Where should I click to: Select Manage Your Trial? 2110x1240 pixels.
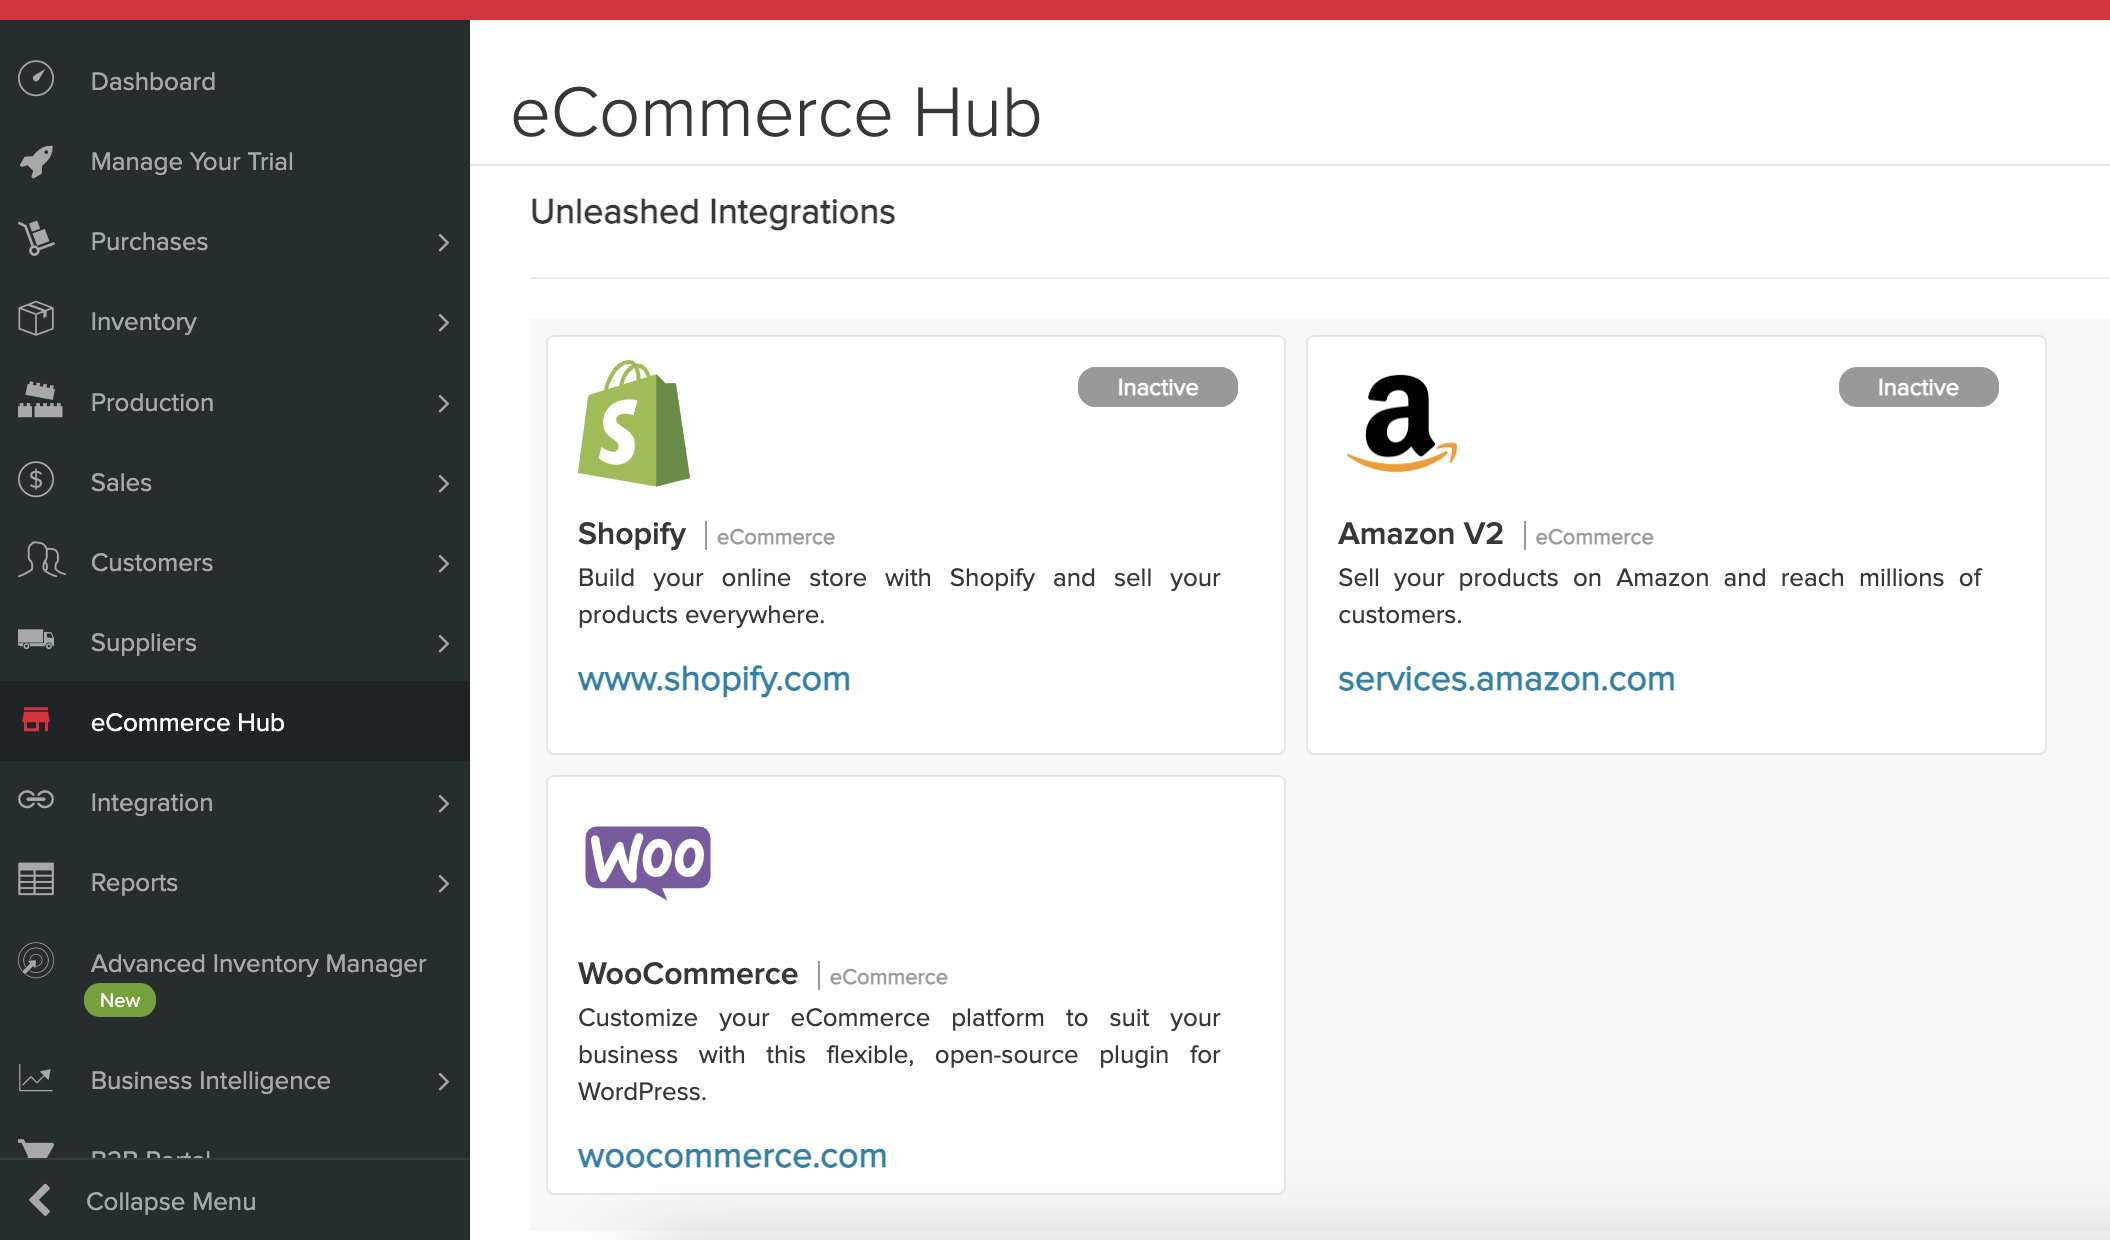192,161
